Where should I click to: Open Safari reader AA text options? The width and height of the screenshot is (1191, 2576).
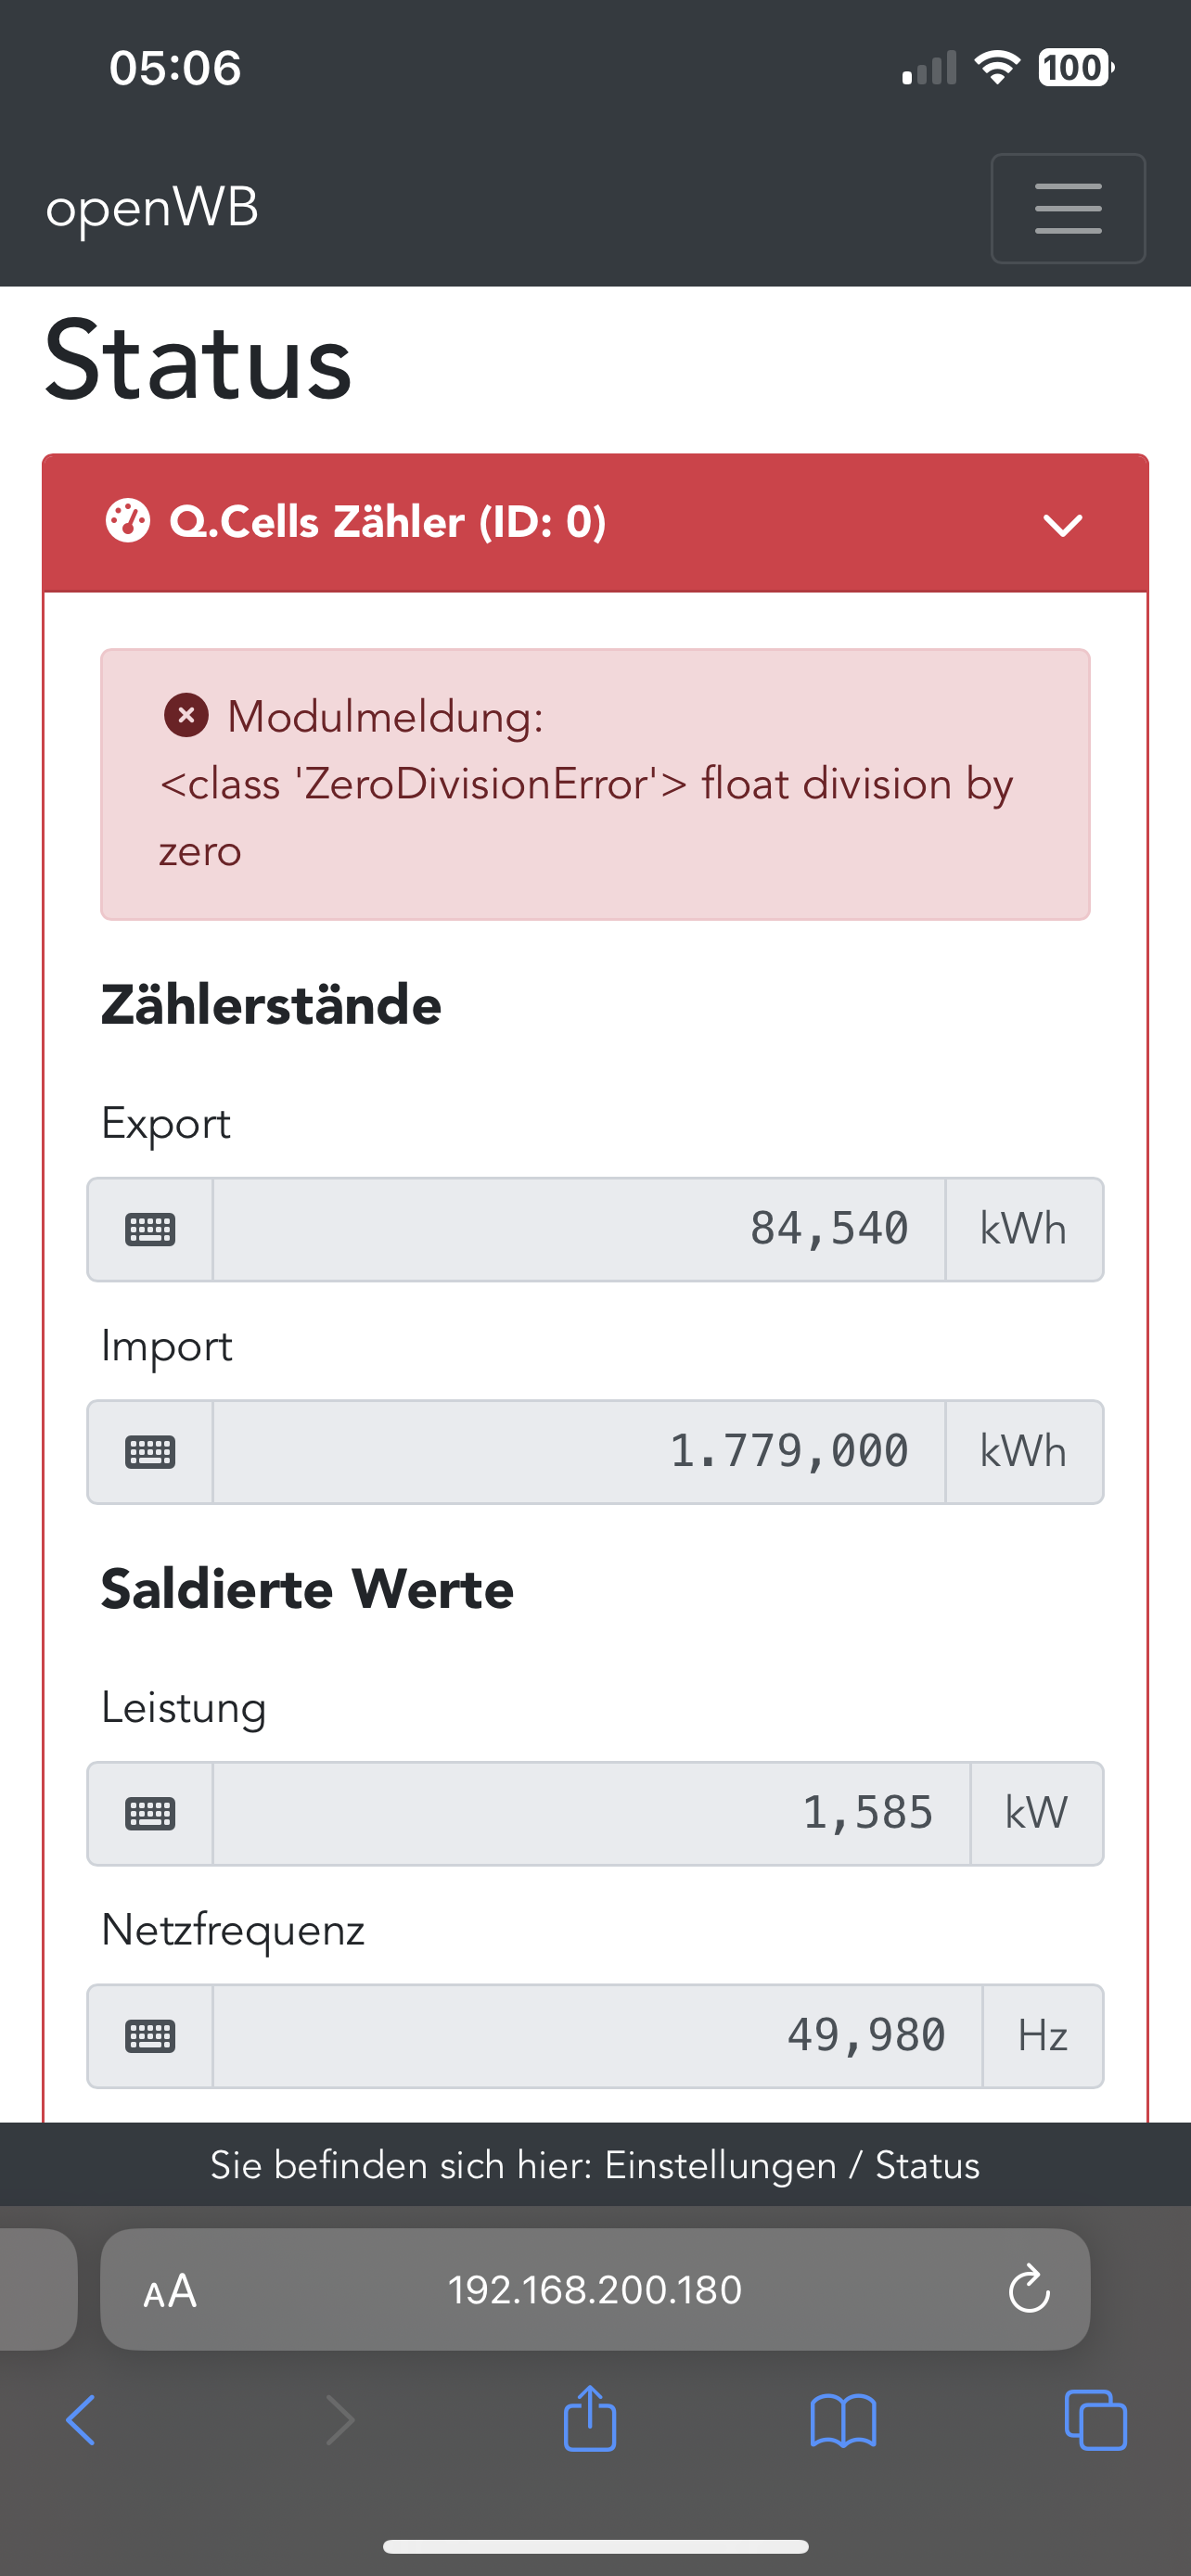click(x=170, y=2290)
